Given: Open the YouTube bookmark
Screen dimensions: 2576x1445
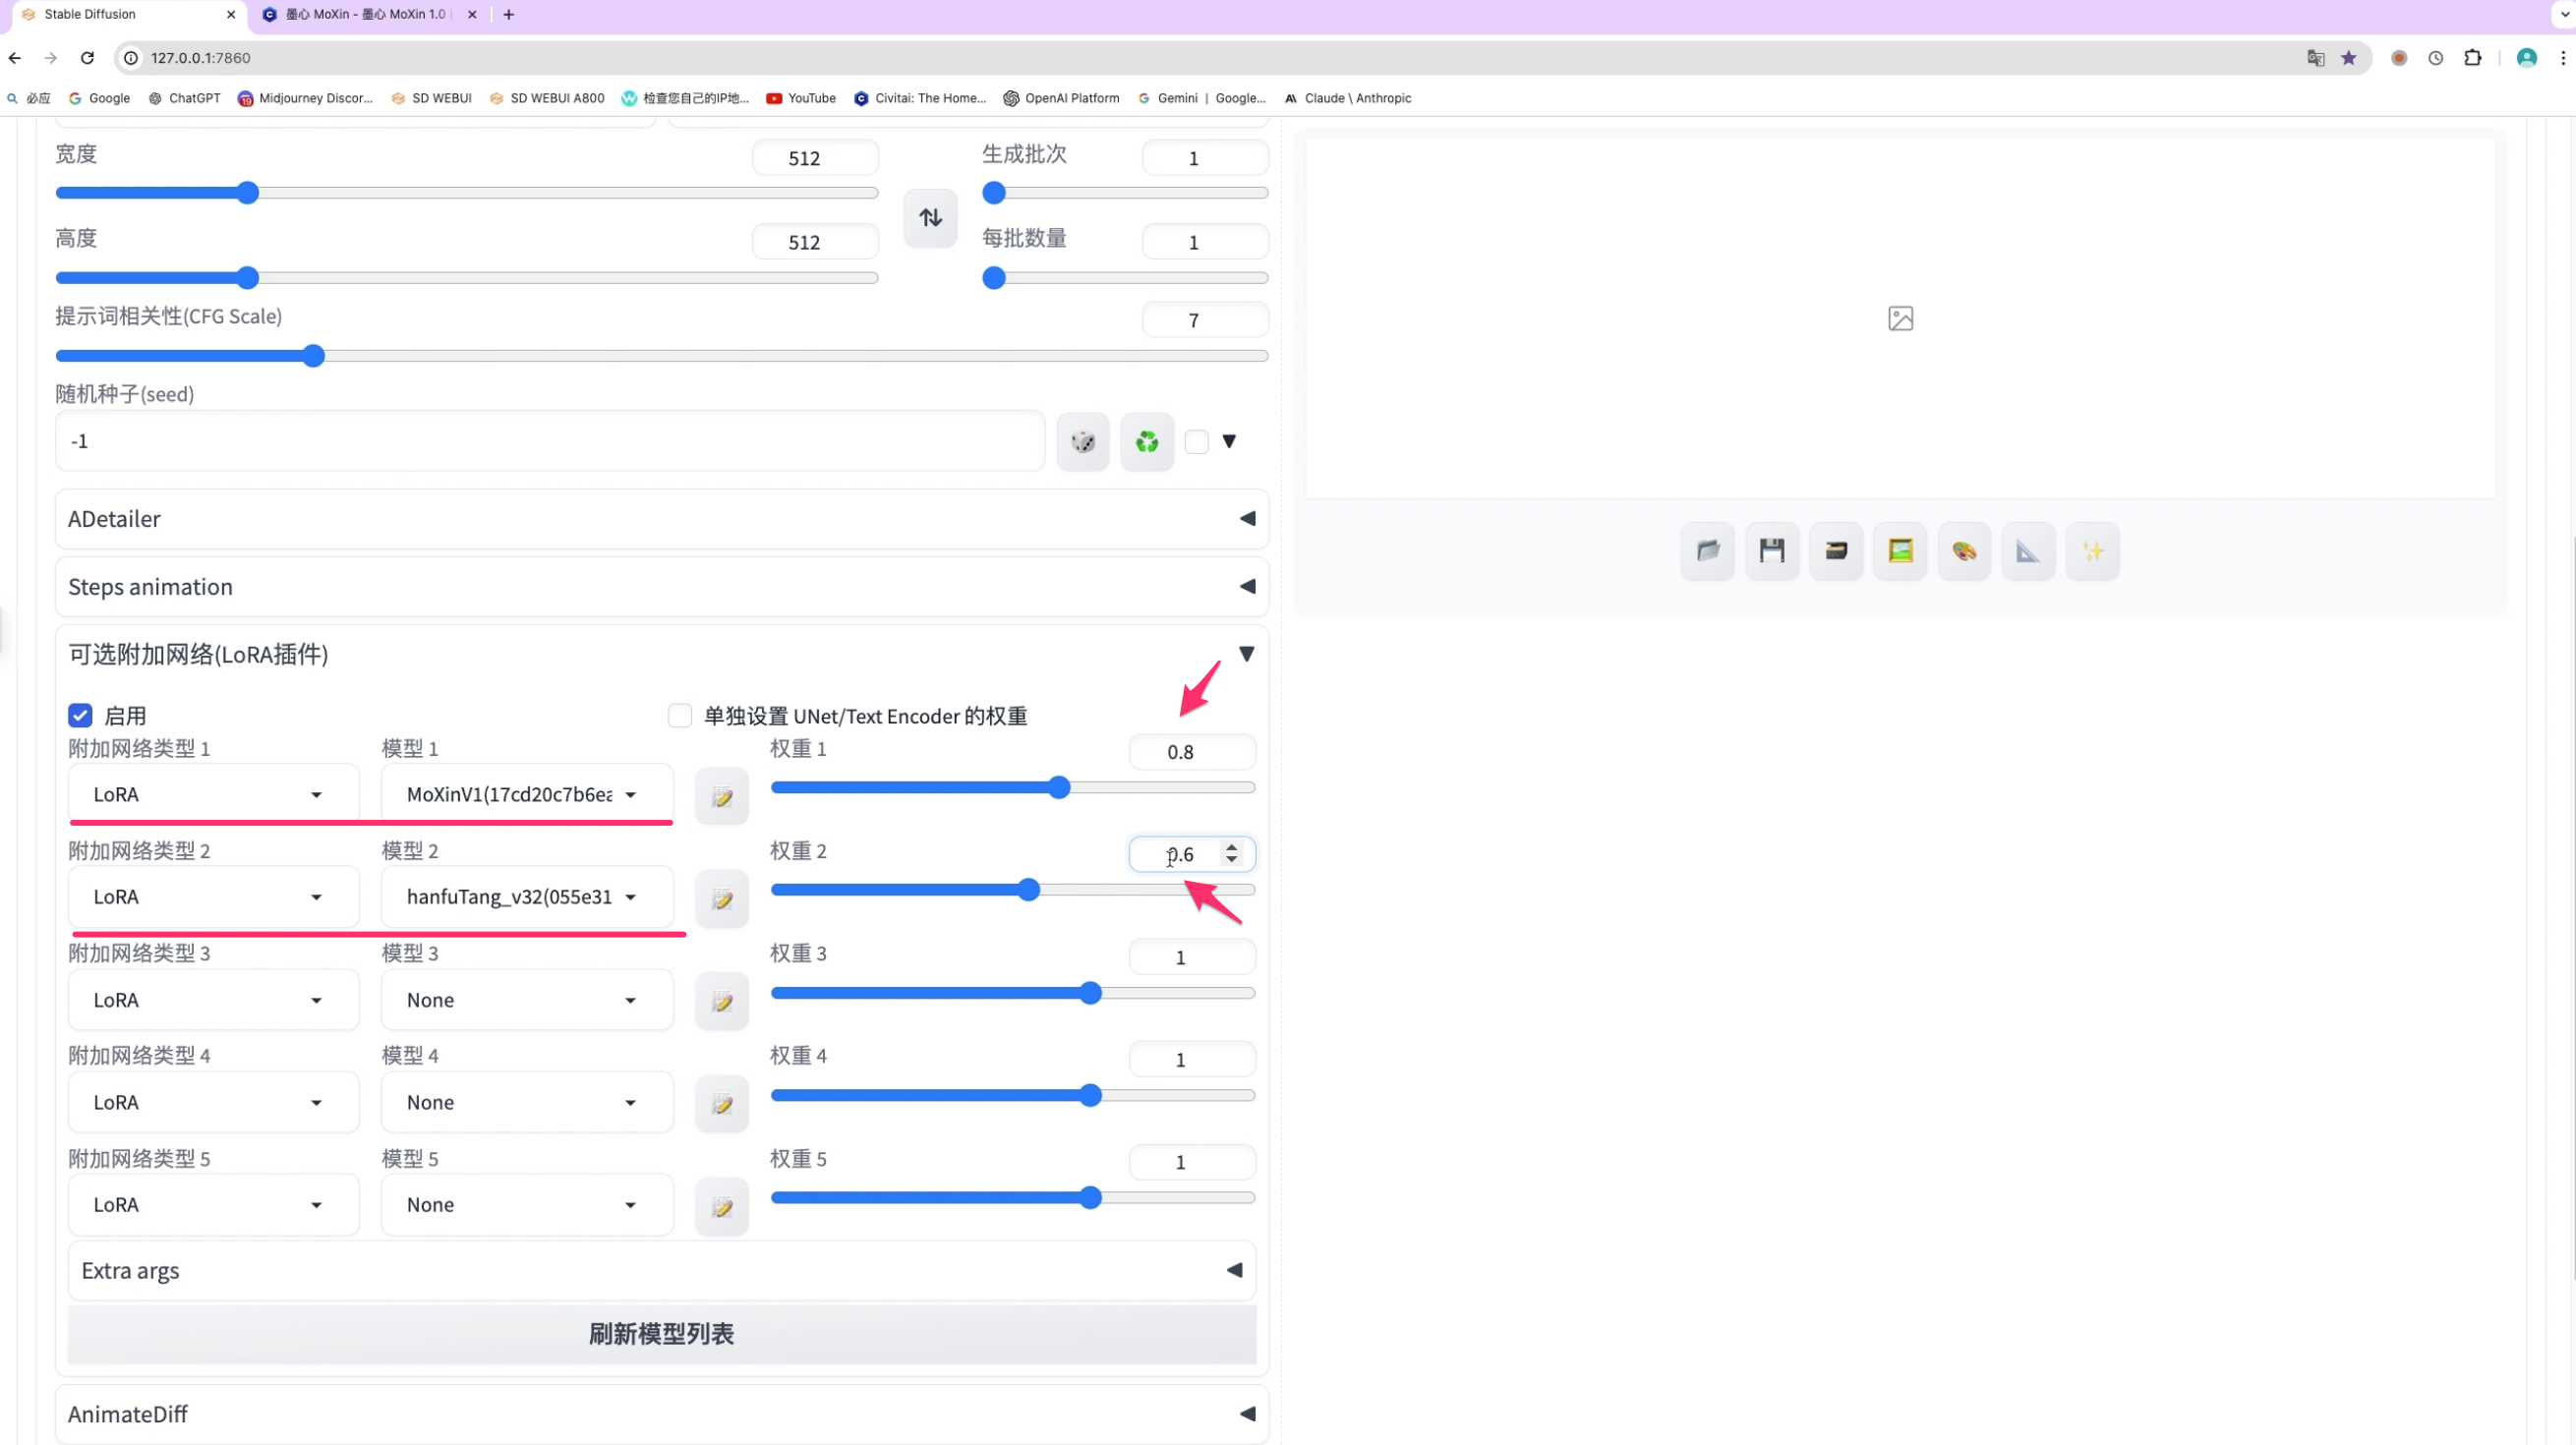Looking at the screenshot, I should point(801,98).
